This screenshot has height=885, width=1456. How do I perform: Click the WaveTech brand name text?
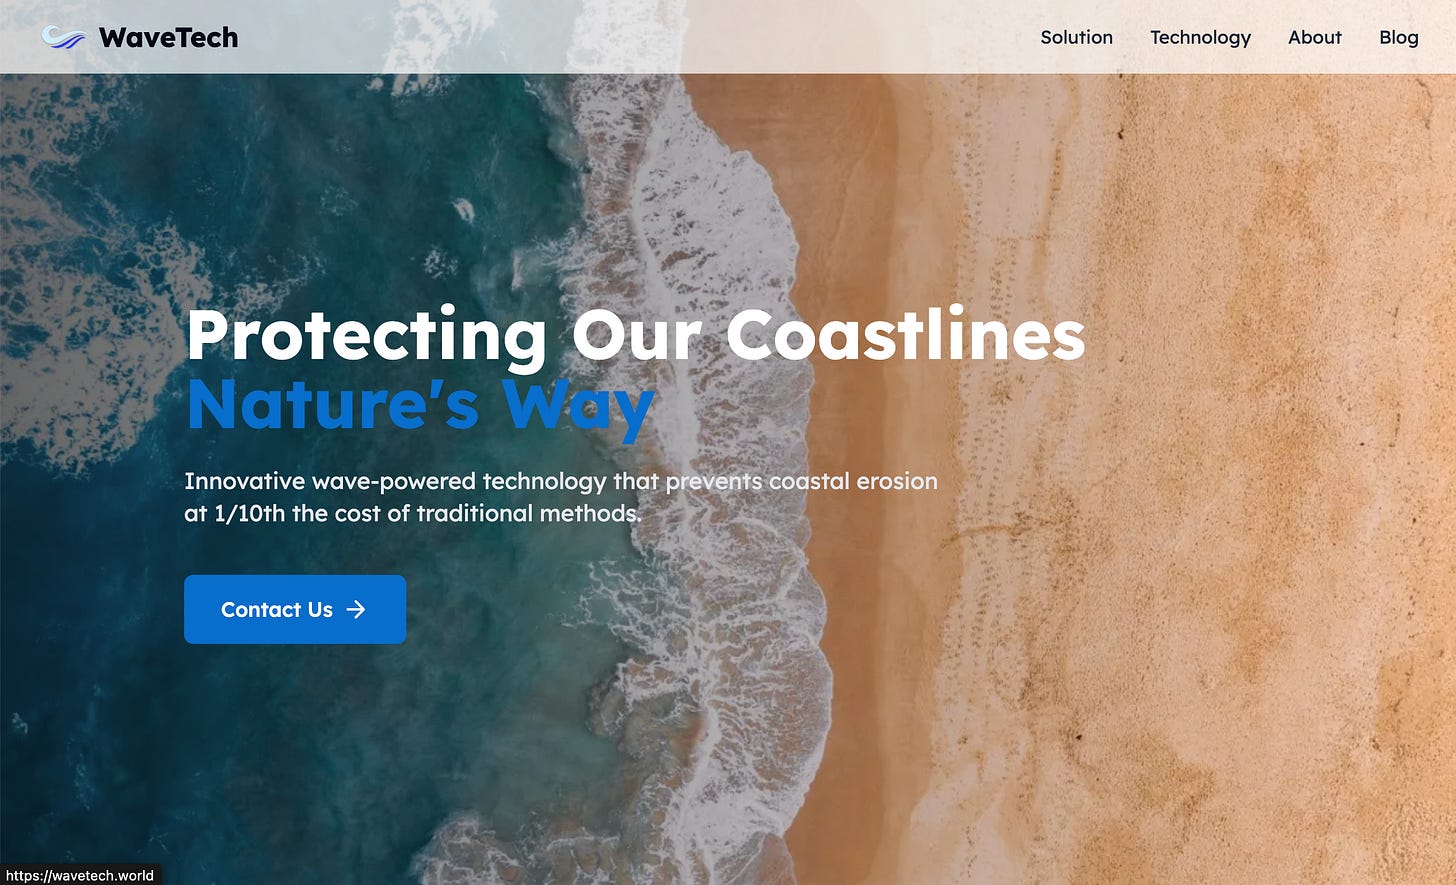tap(168, 38)
